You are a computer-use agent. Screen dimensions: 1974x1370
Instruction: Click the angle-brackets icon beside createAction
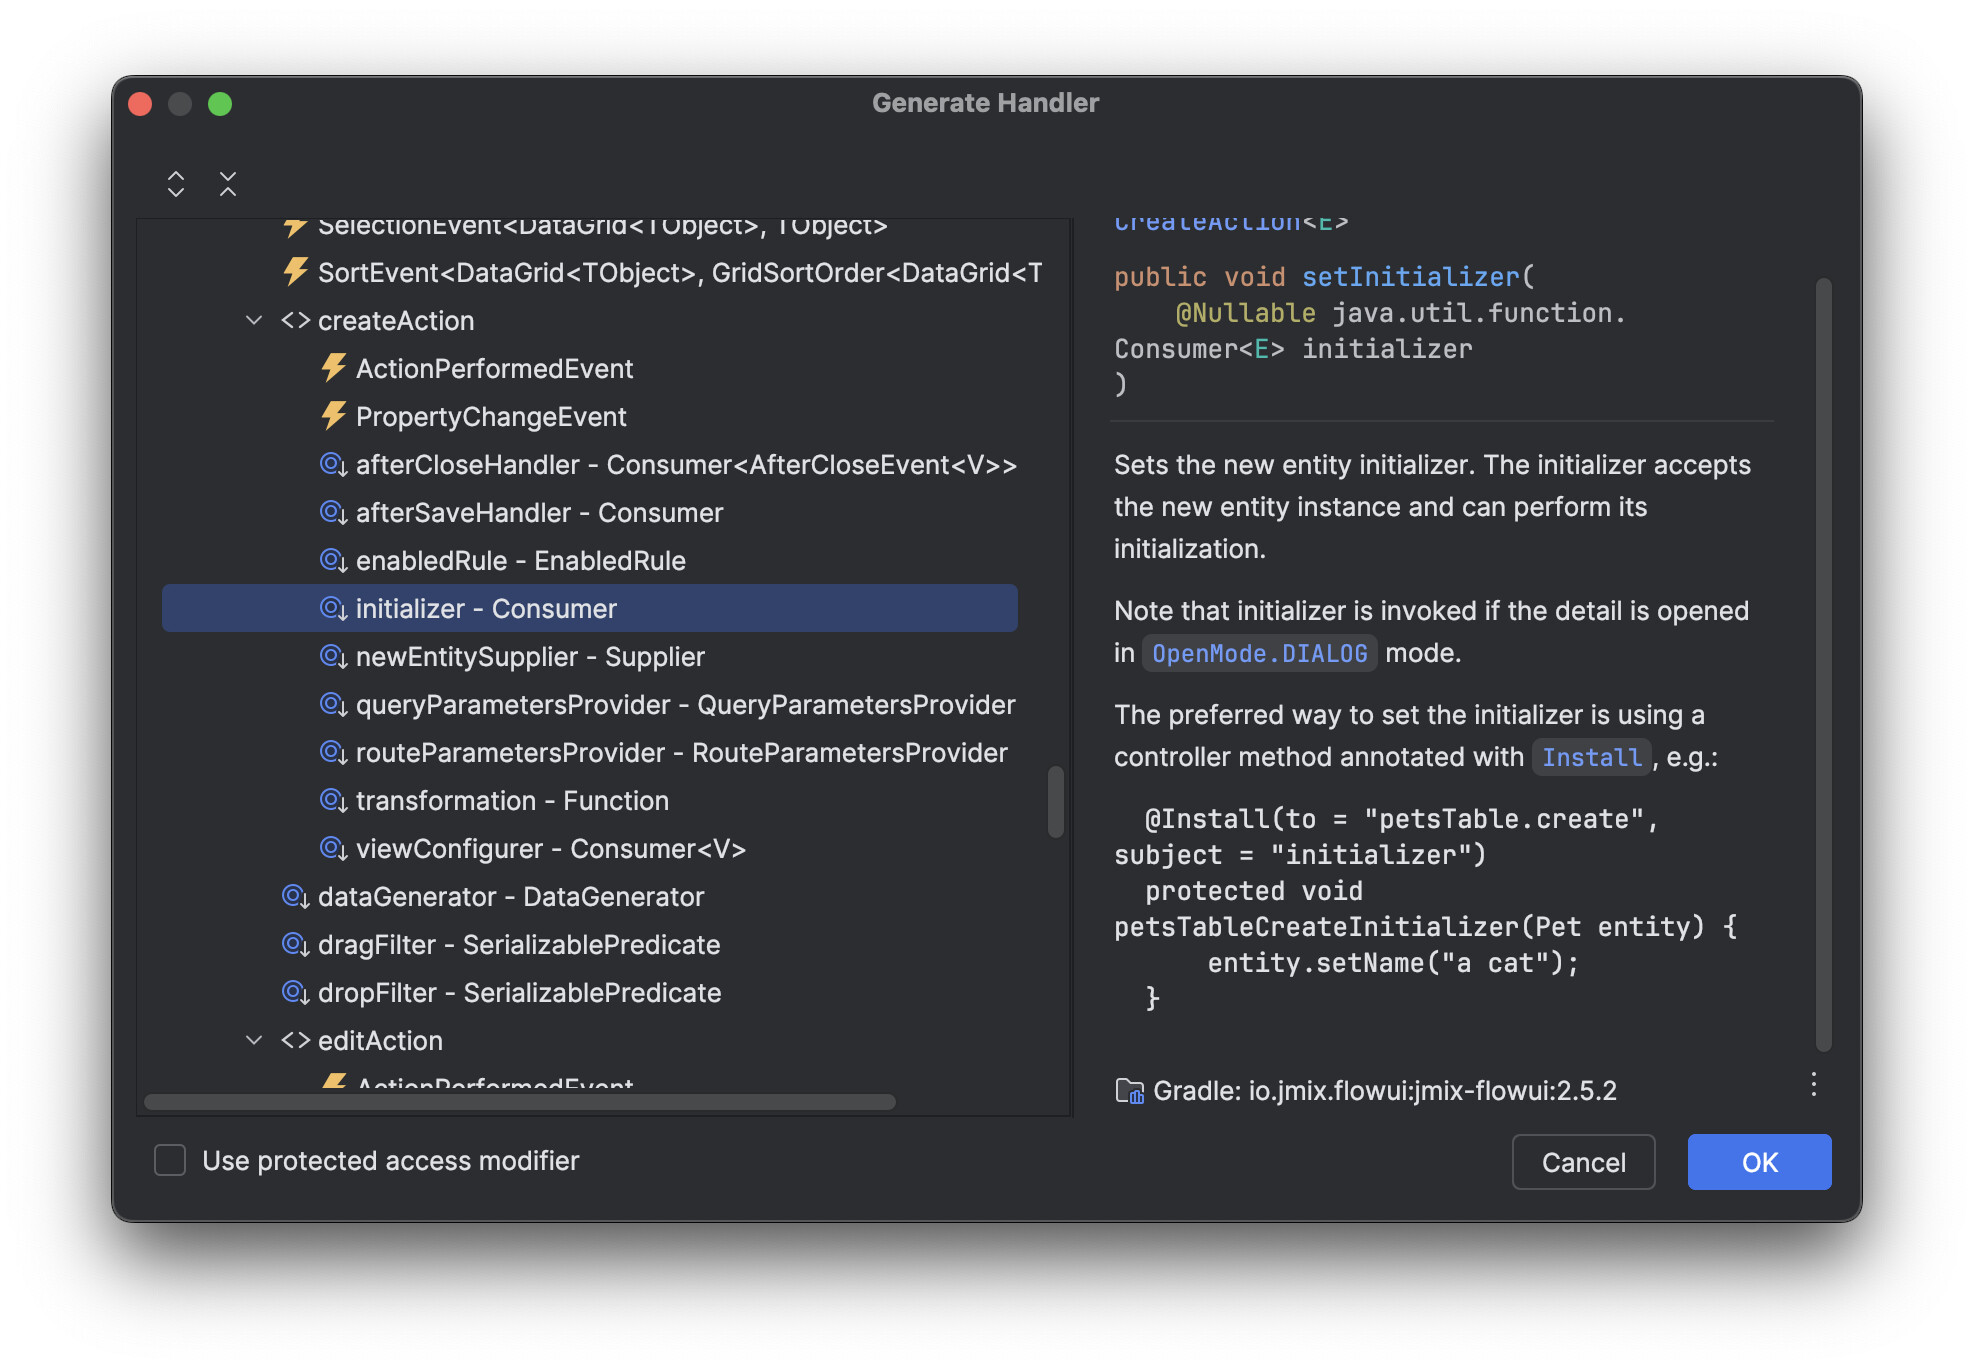click(x=295, y=320)
